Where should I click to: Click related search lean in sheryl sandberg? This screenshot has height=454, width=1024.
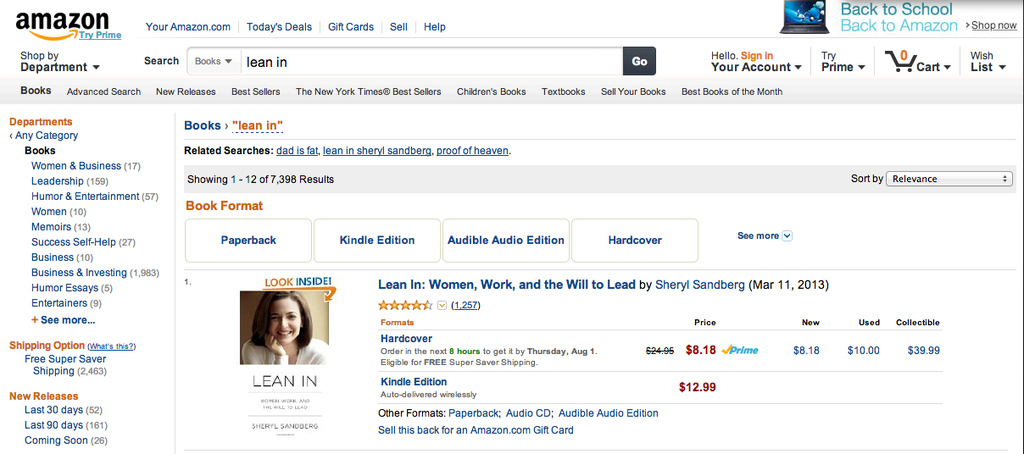[x=377, y=151]
